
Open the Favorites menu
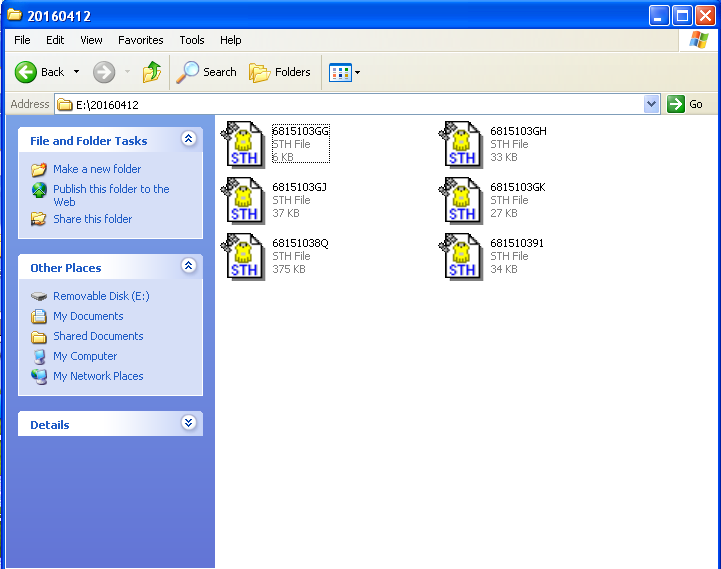click(141, 40)
